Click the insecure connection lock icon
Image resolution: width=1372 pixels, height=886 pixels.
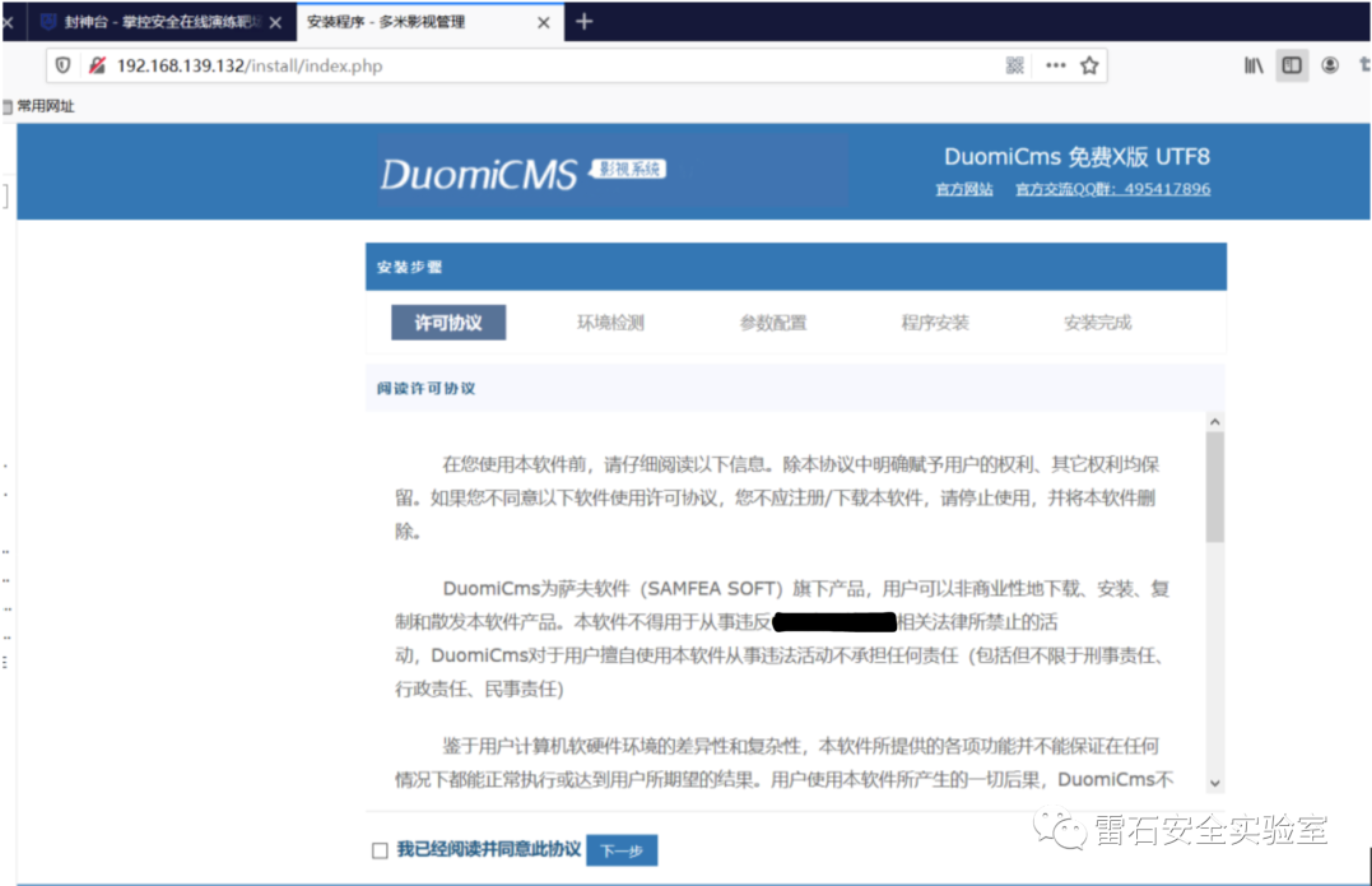click(97, 66)
